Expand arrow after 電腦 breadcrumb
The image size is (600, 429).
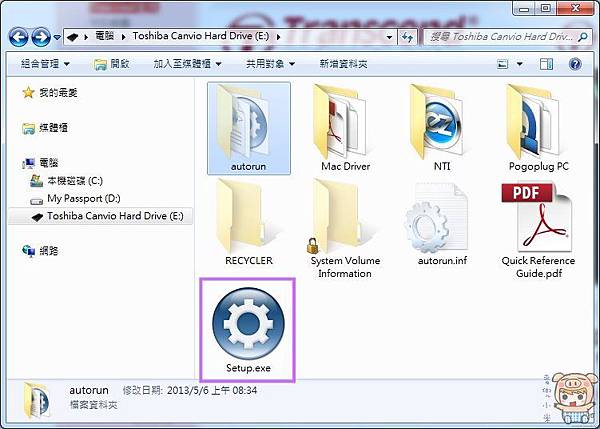click(x=123, y=37)
